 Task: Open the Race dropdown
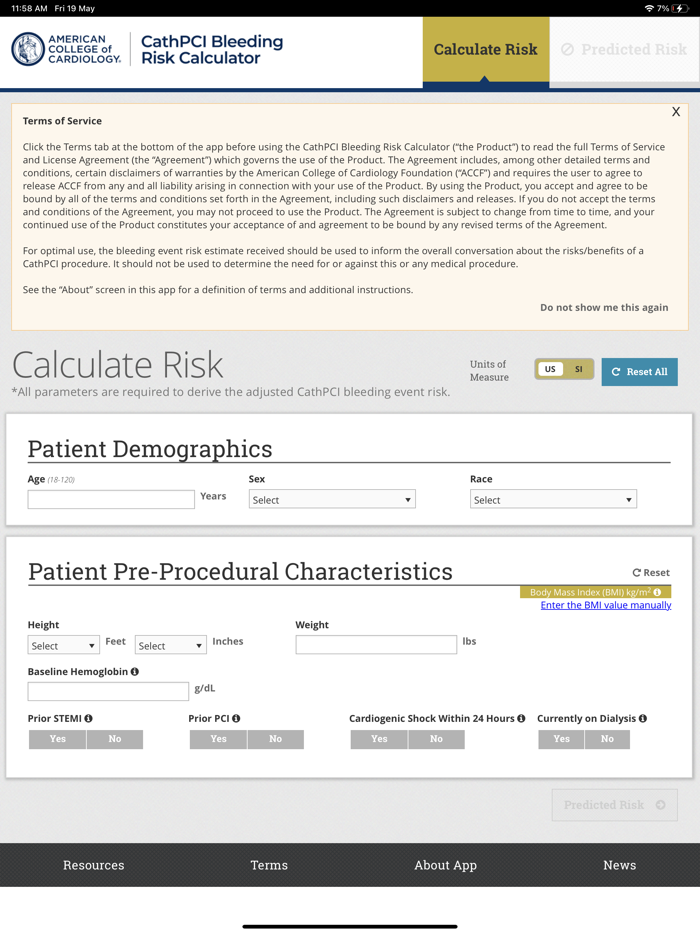pyautogui.click(x=553, y=499)
